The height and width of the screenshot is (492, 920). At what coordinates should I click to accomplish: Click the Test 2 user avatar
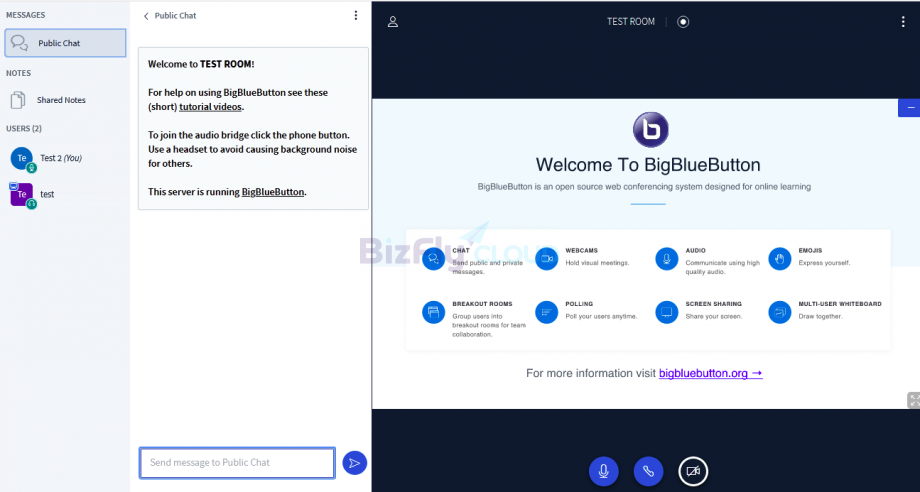pyautogui.click(x=22, y=158)
